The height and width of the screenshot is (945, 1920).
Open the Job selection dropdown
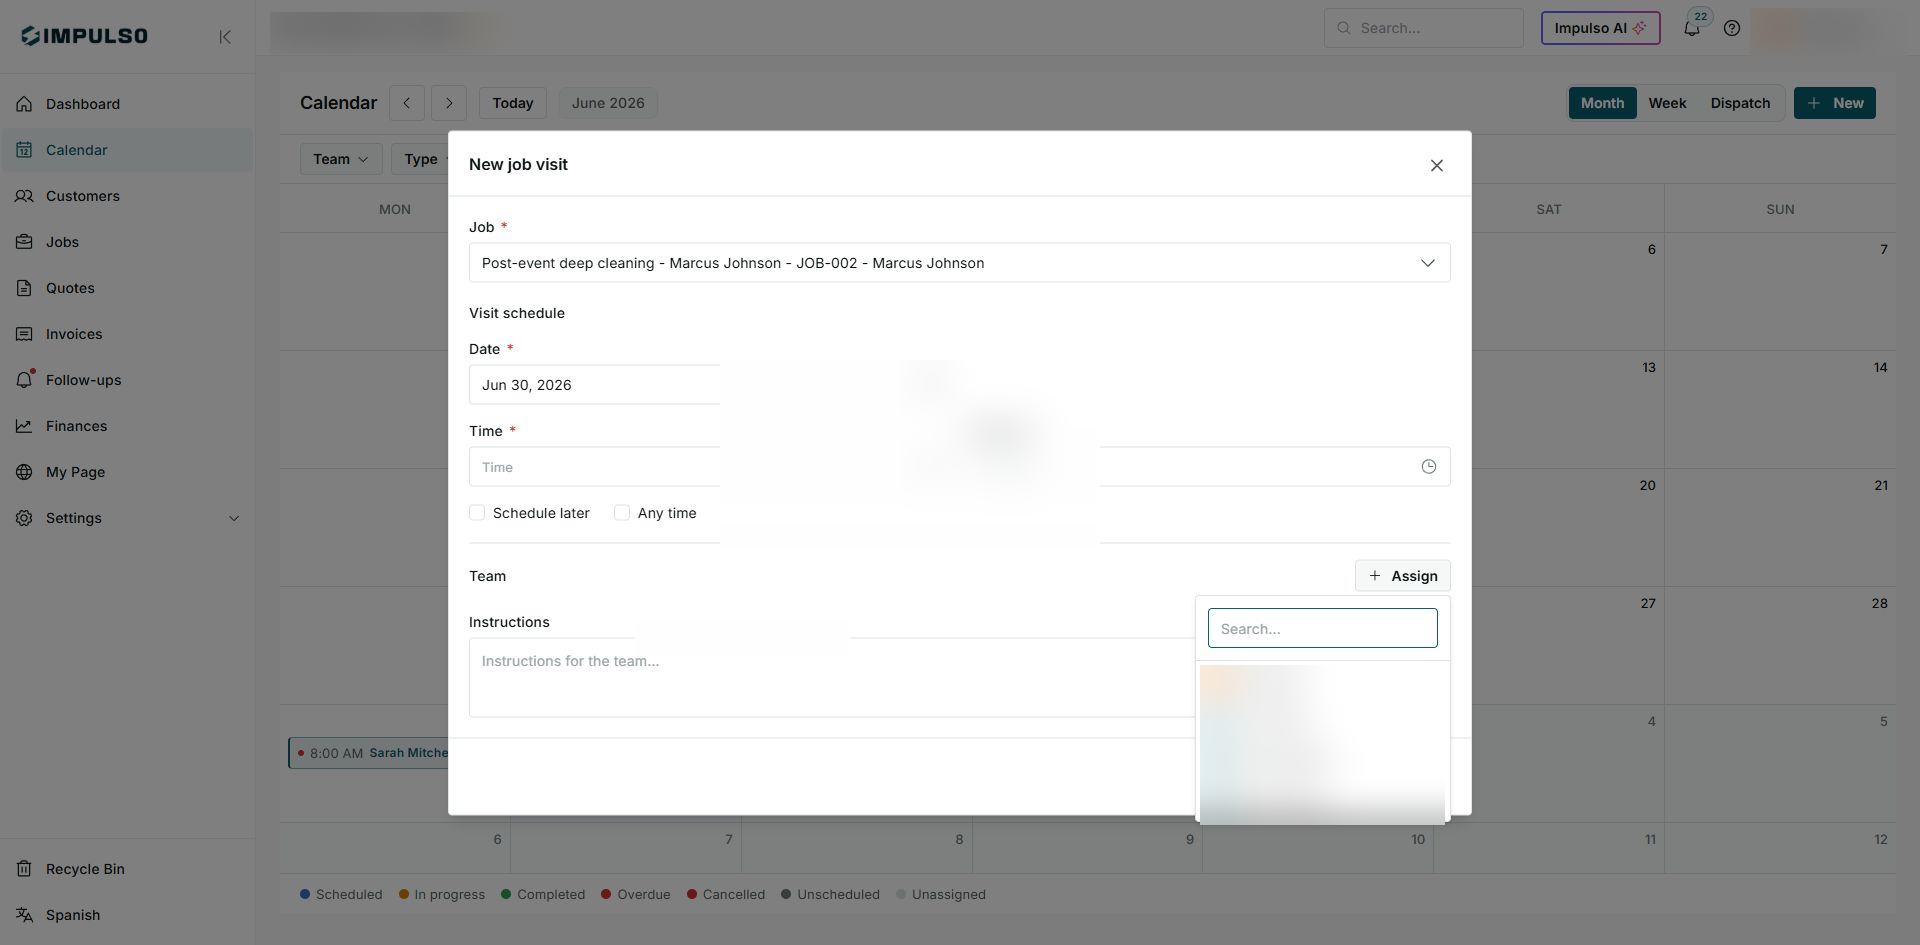tap(959, 263)
